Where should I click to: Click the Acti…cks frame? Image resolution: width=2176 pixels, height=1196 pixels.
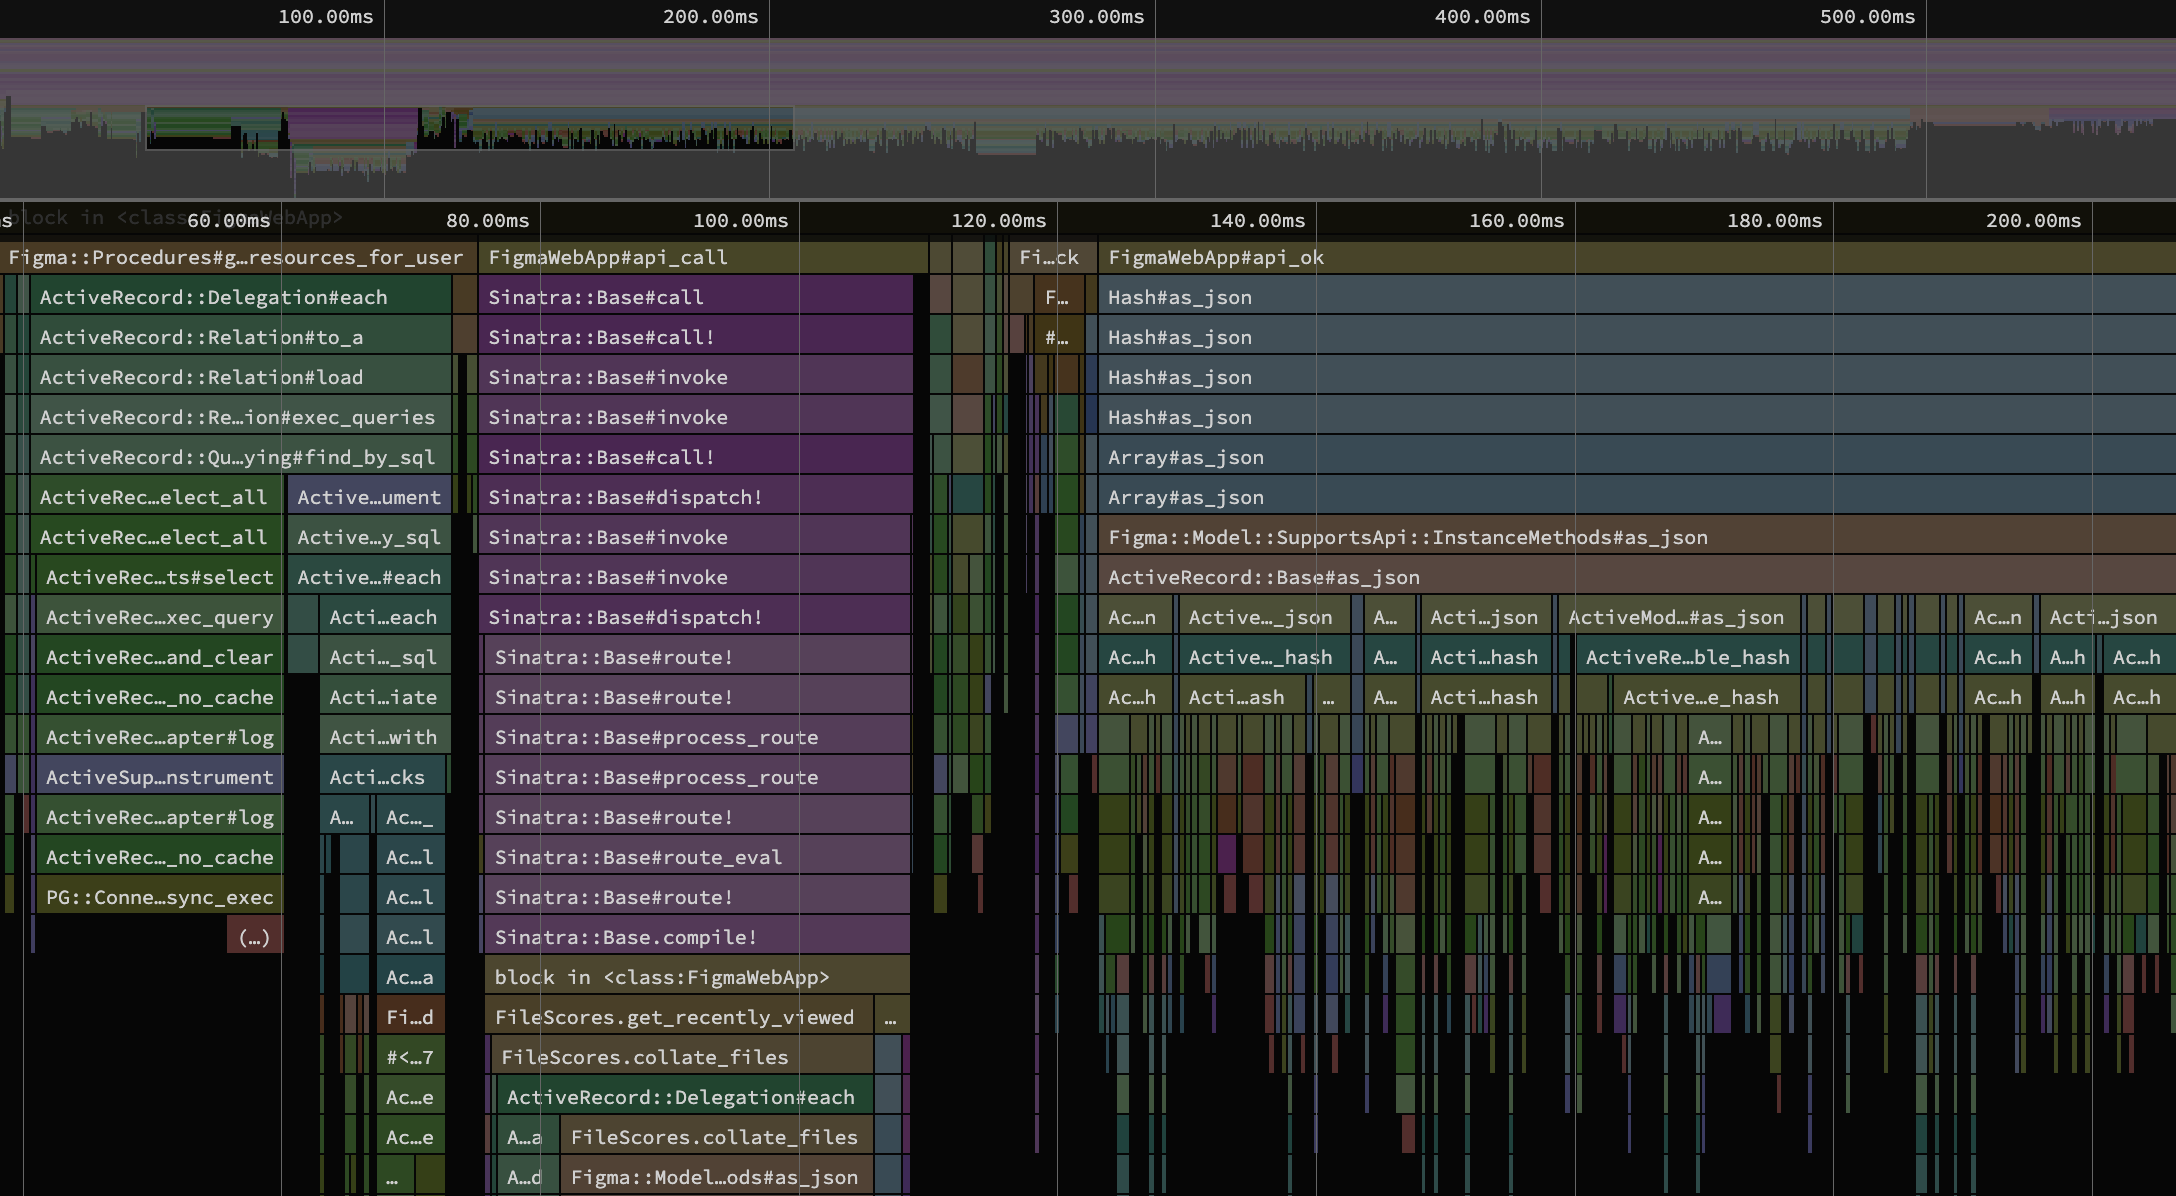(x=383, y=777)
